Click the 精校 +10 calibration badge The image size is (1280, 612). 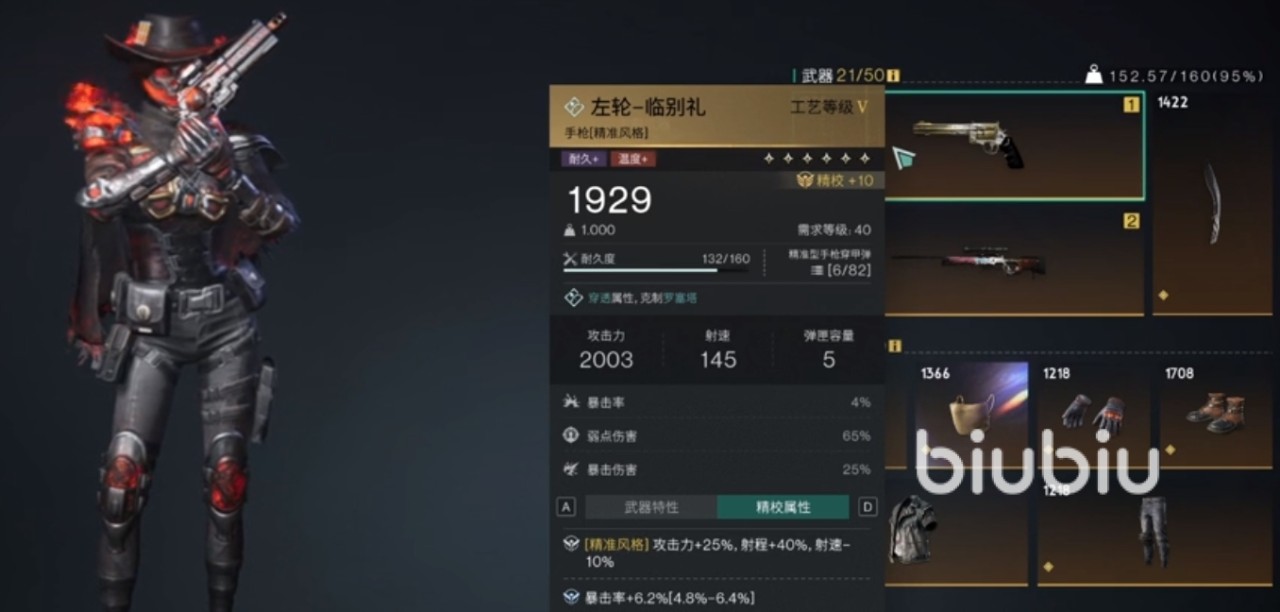coord(835,181)
